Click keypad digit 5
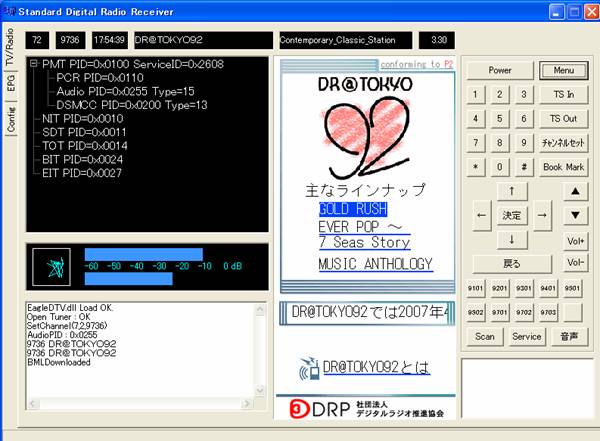 click(x=500, y=119)
